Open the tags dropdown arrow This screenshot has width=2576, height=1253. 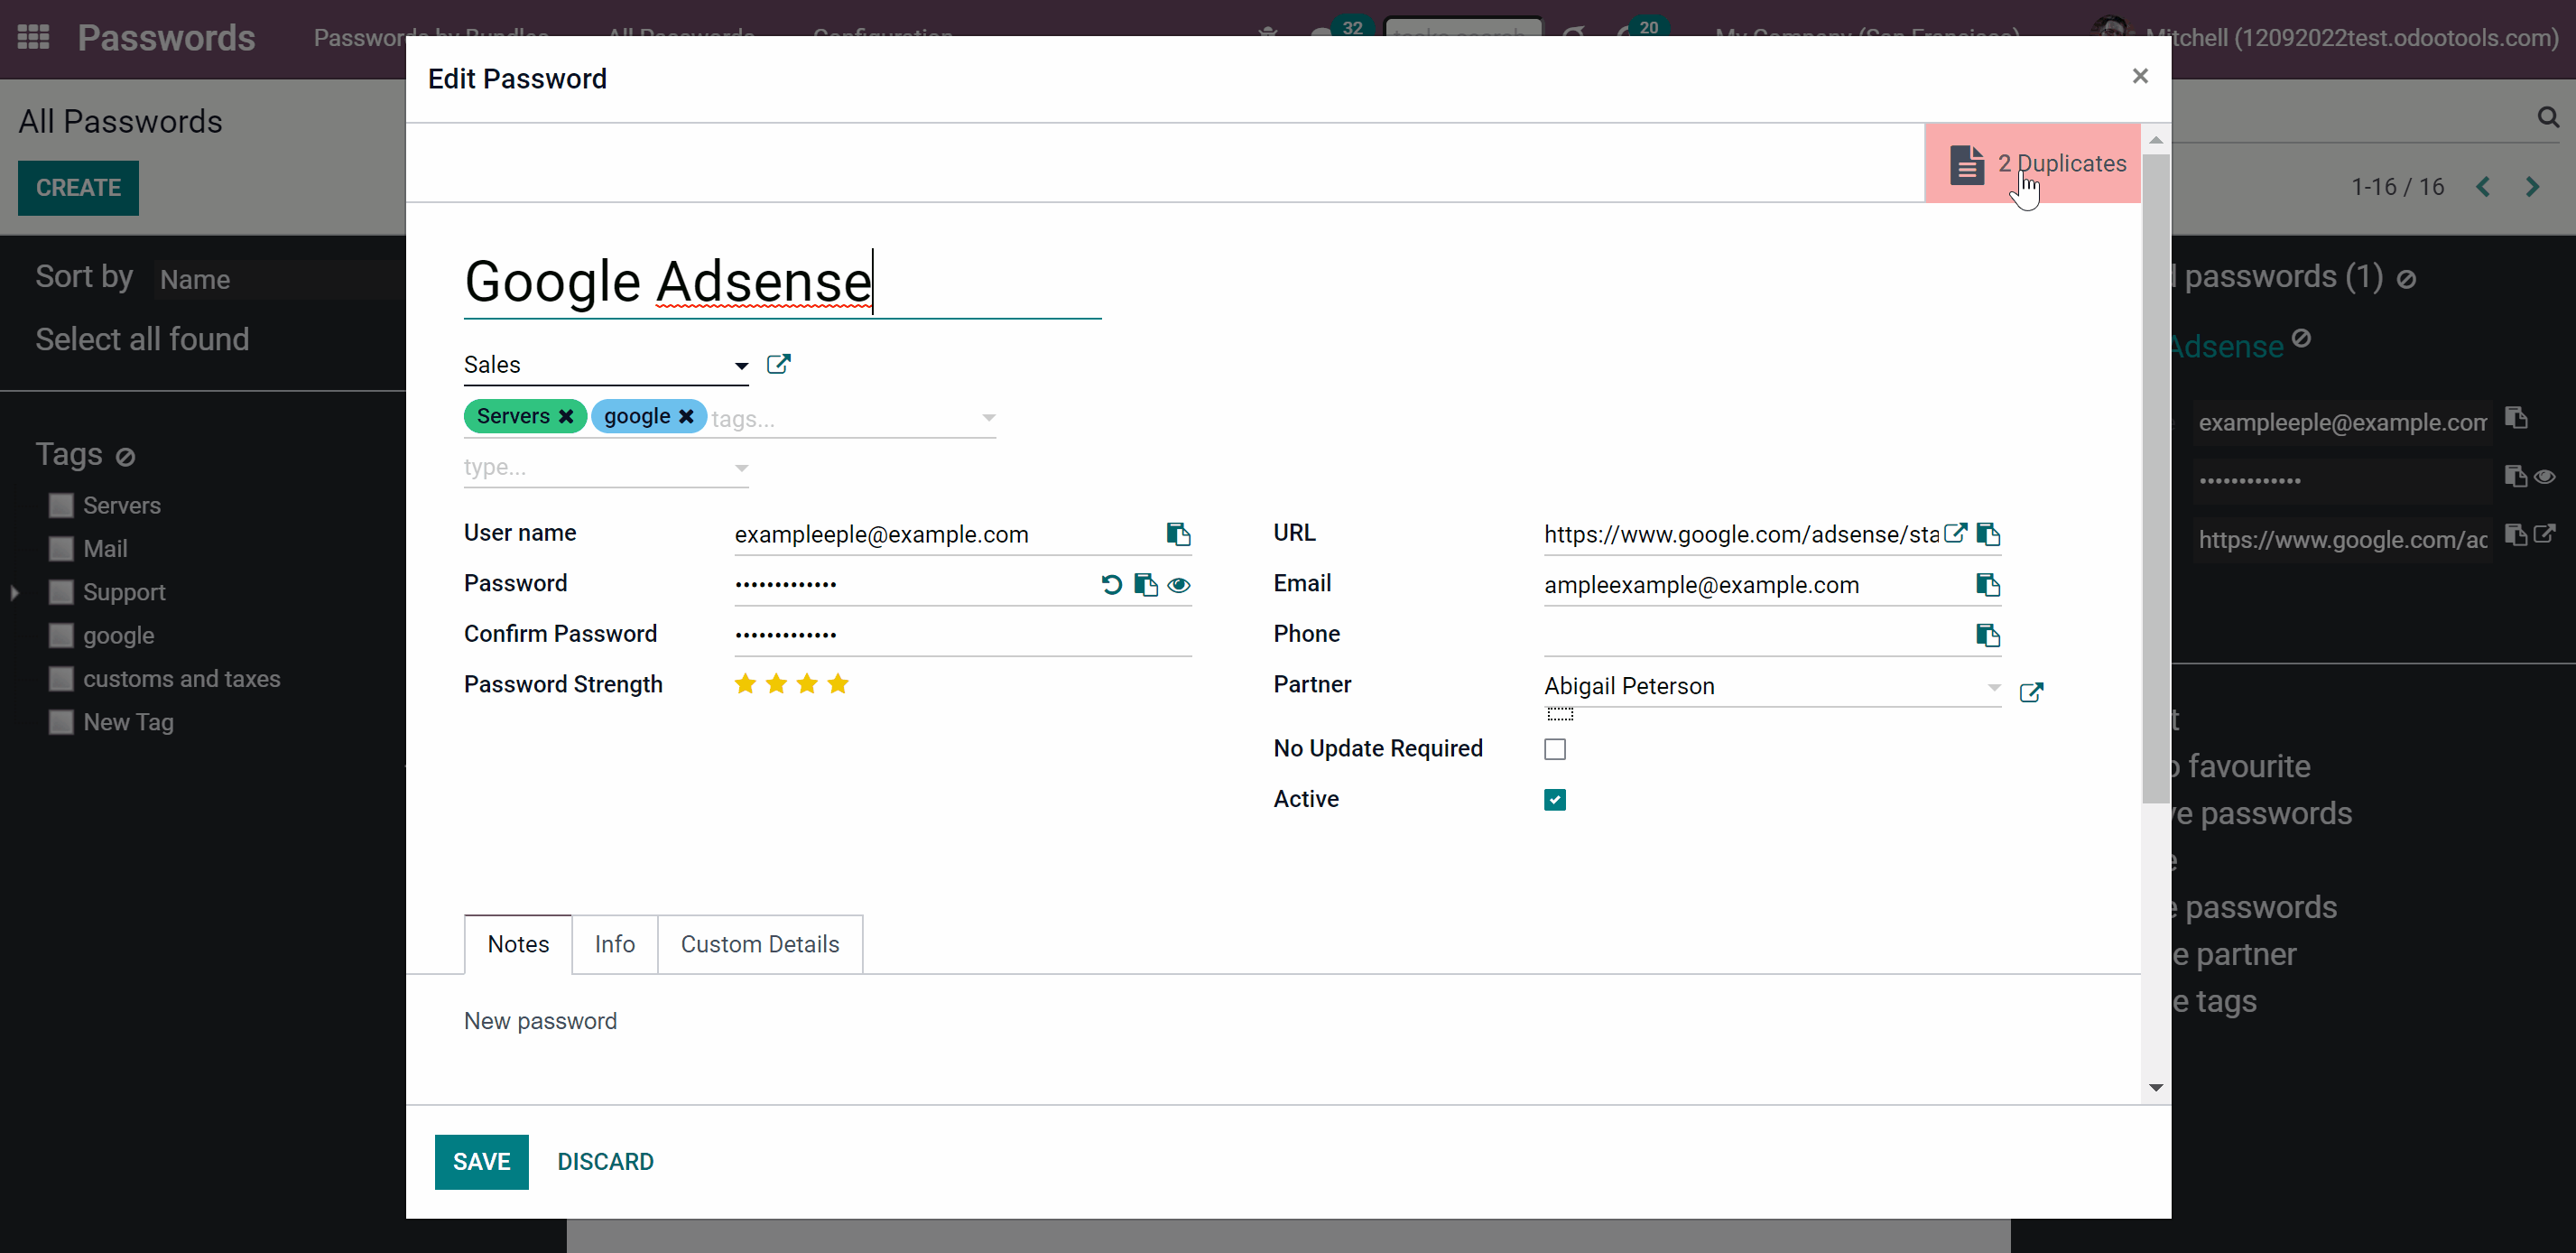pos(988,418)
